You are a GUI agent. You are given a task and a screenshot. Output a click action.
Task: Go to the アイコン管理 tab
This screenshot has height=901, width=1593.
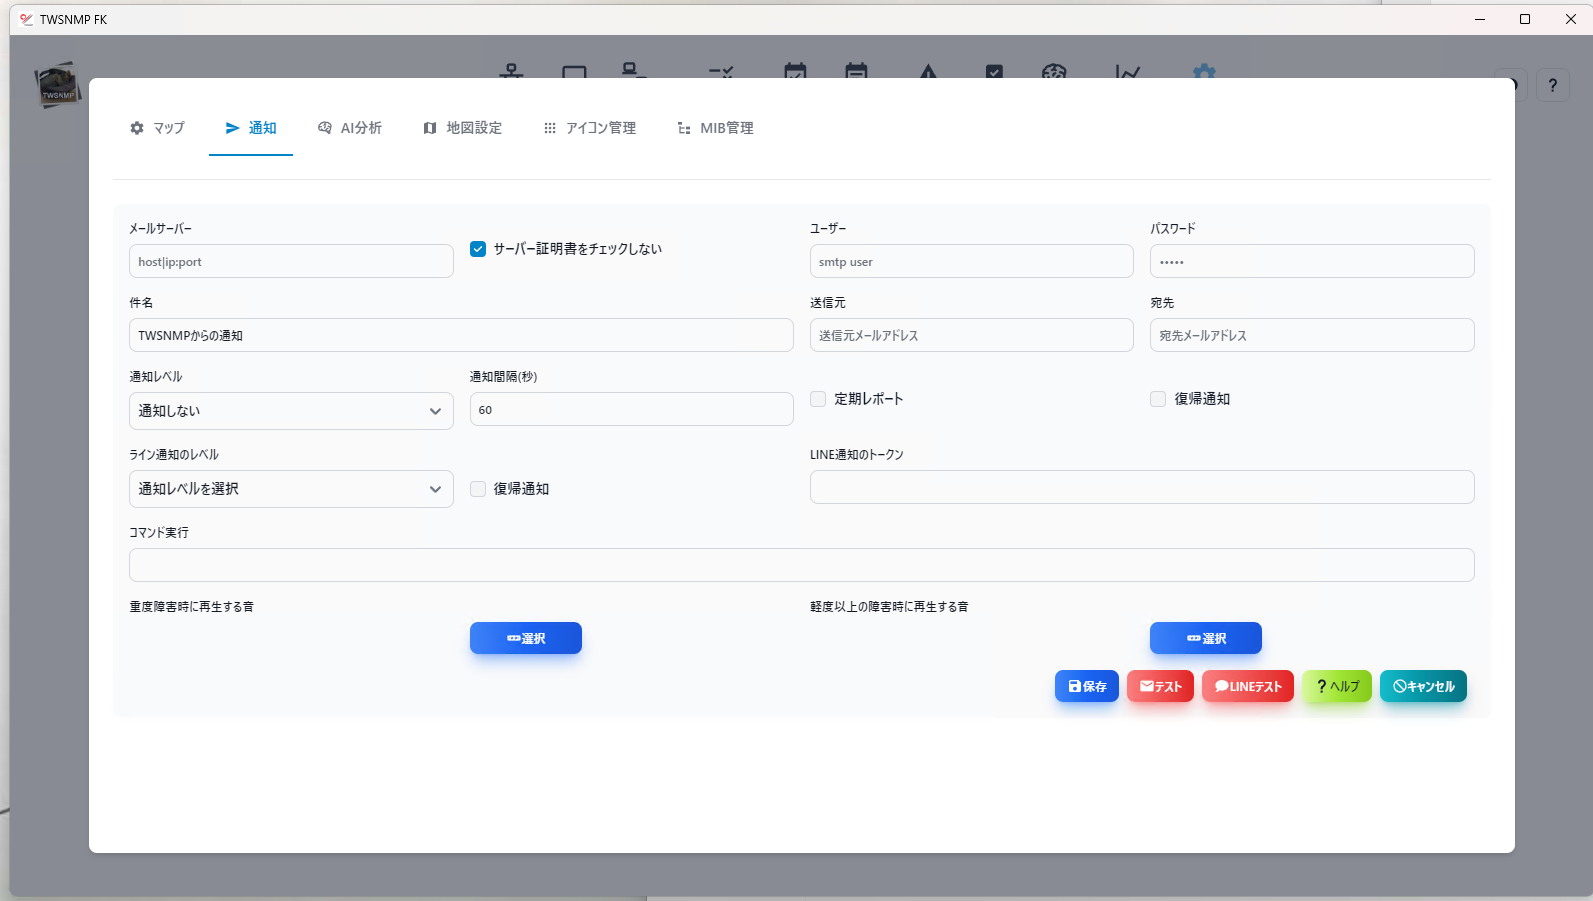590,128
